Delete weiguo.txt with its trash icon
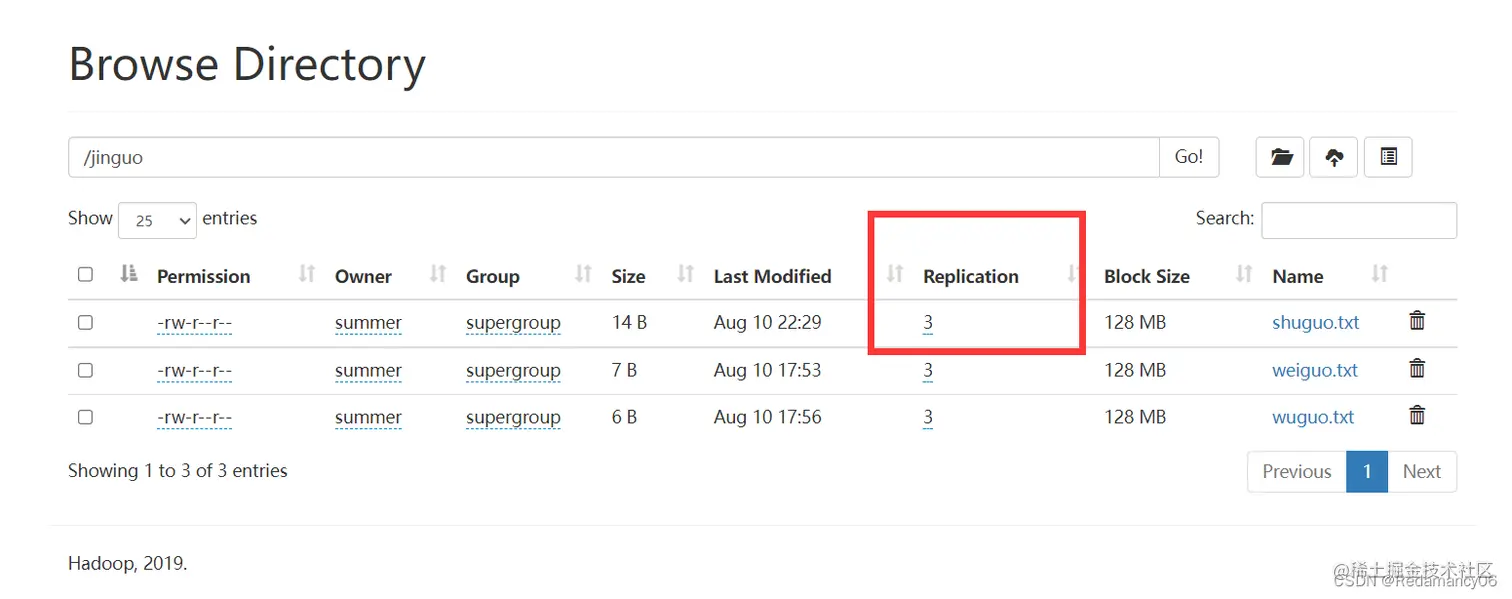Image resolution: width=1512 pixels, height=599 pixels. pyautogui.click(x=1417, y=369)
